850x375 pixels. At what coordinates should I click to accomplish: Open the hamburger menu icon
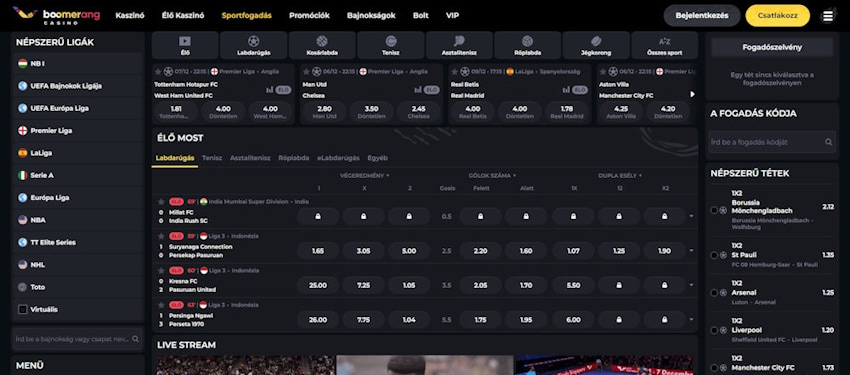tap(828, 16)
